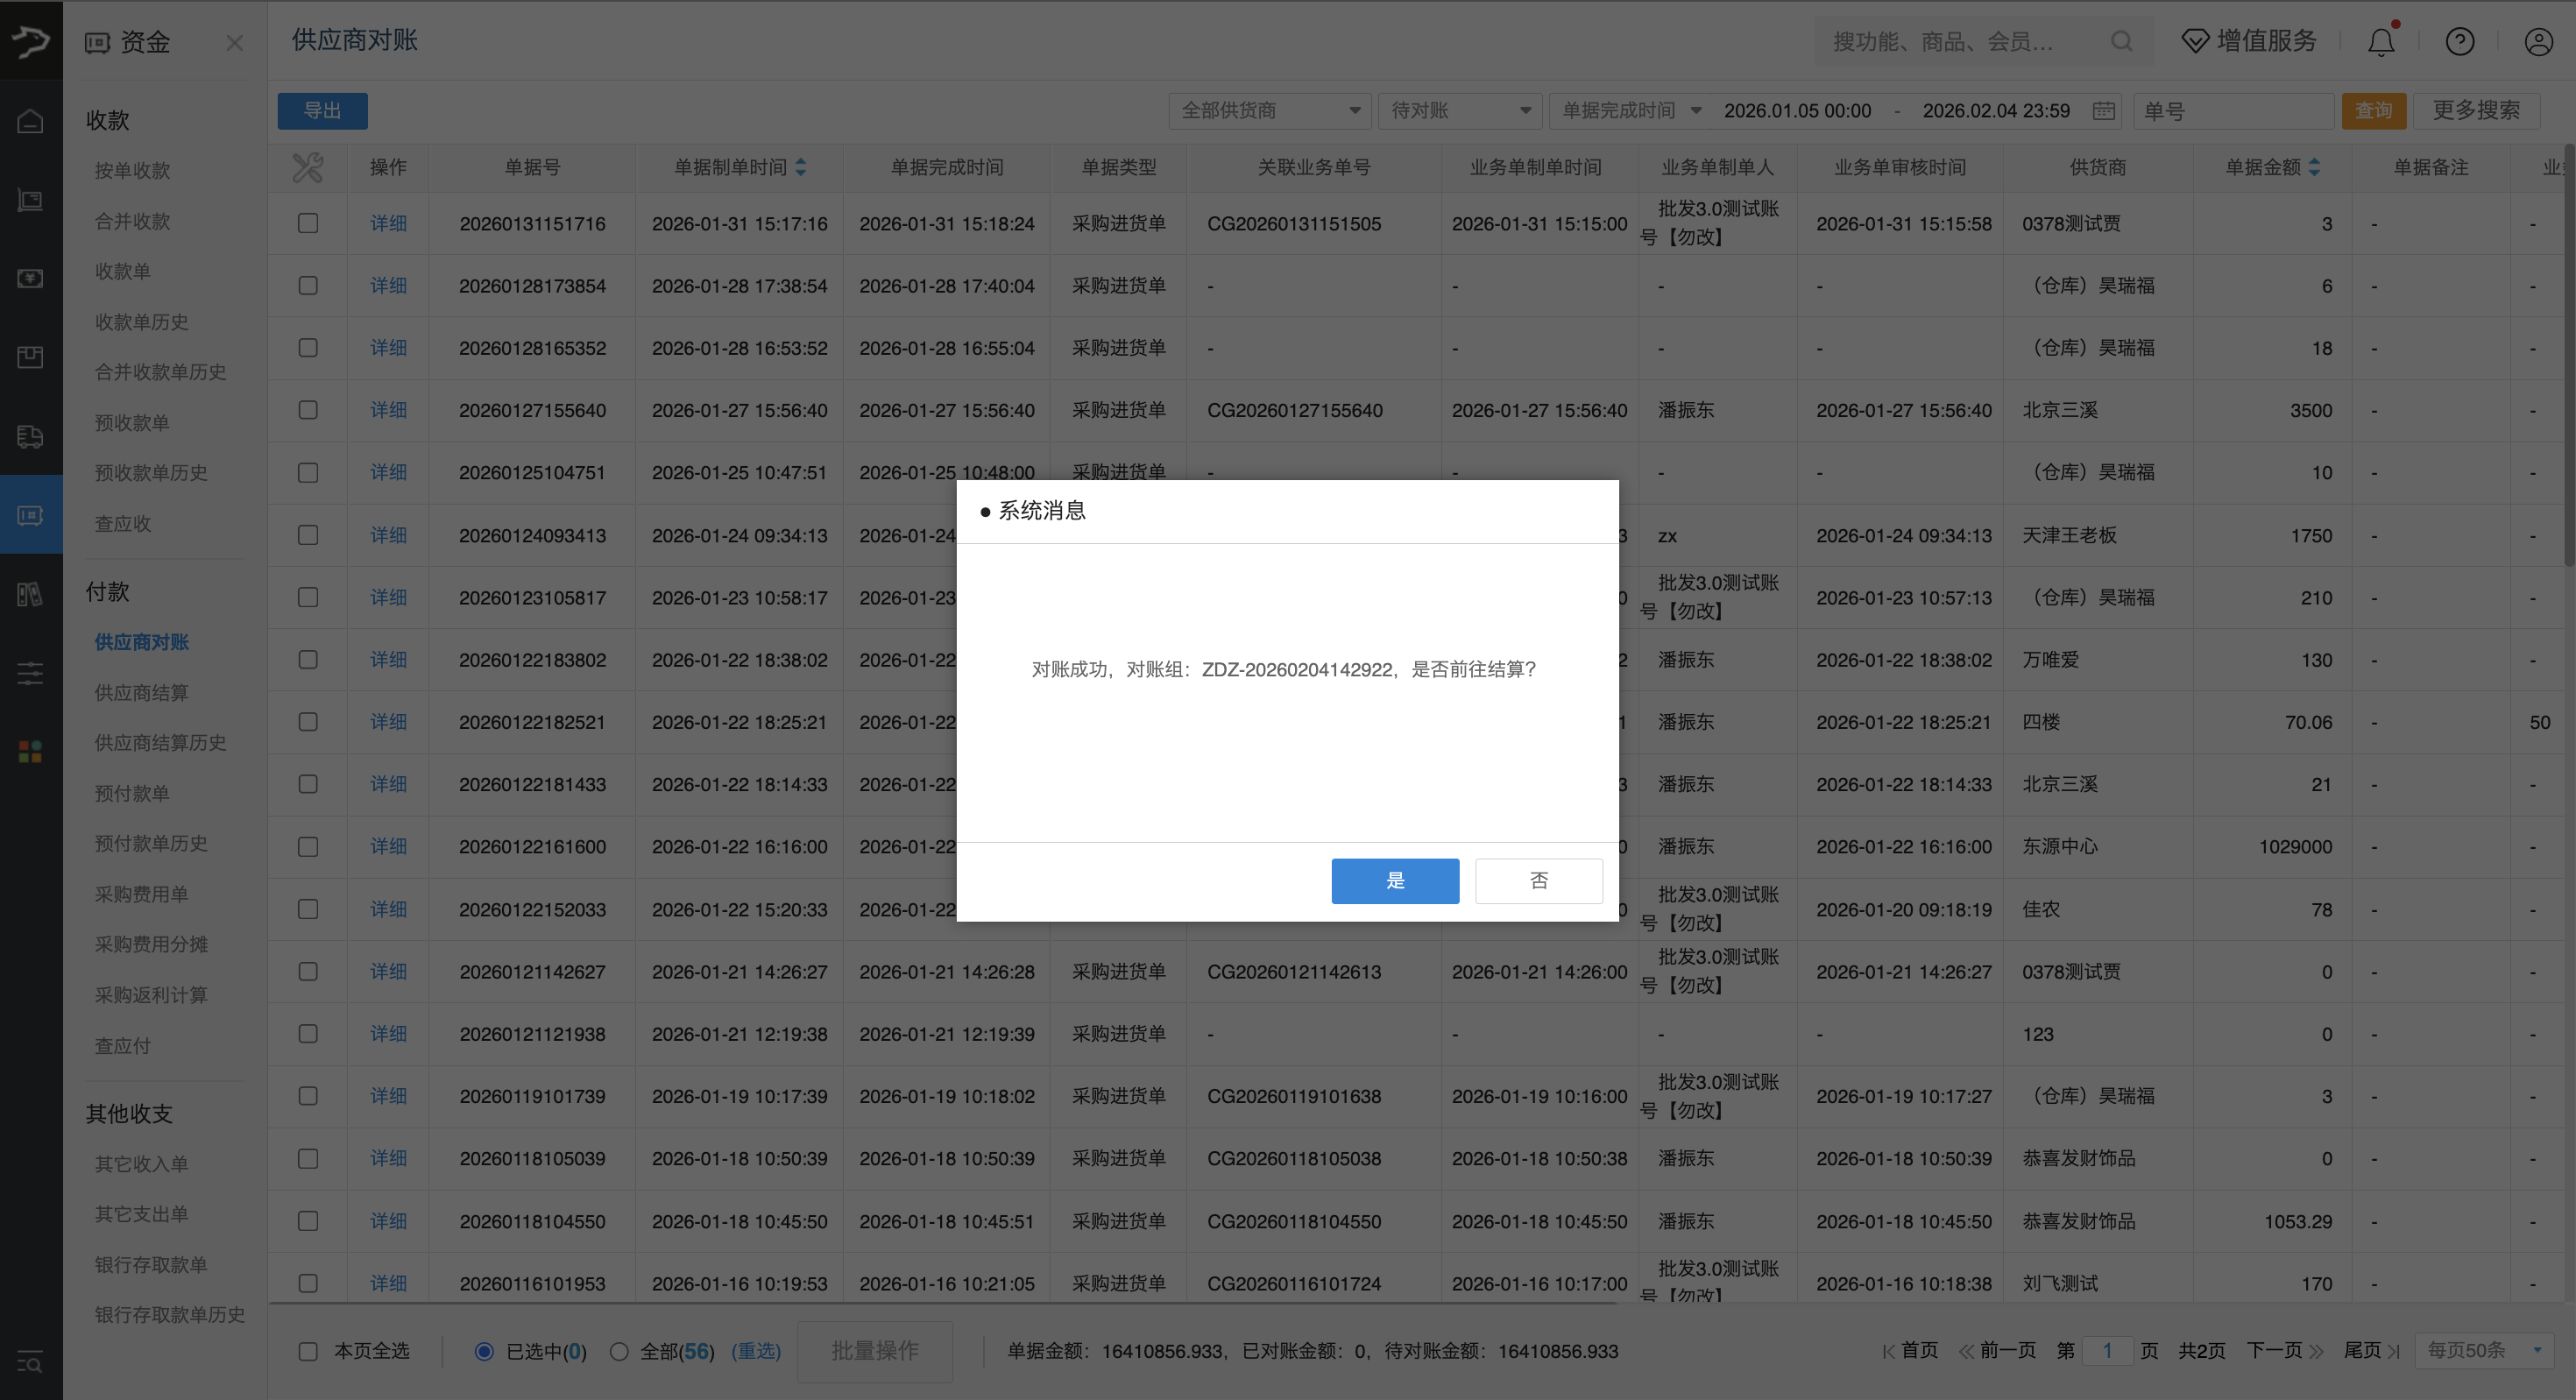The image size is (2576, 1400).
Task: Click the delivery truck sidebar icon
Action: coord(31,437)
